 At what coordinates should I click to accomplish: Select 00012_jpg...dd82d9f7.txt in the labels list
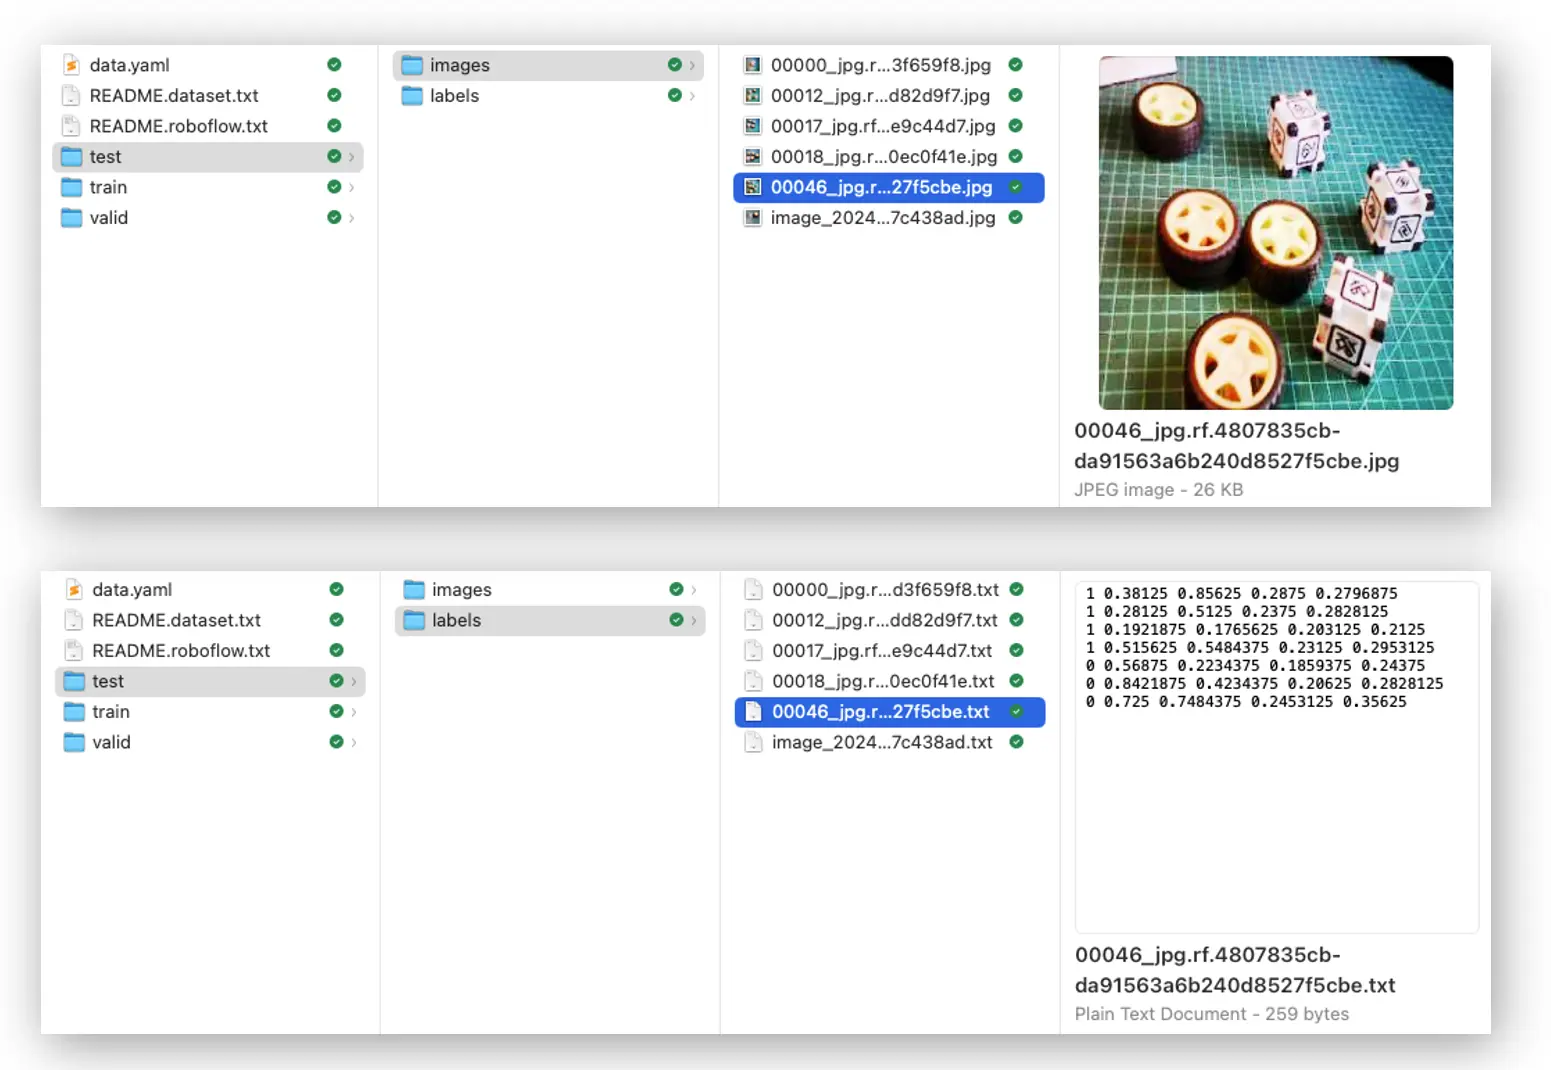pyautogui.click(x=884, y=621)
